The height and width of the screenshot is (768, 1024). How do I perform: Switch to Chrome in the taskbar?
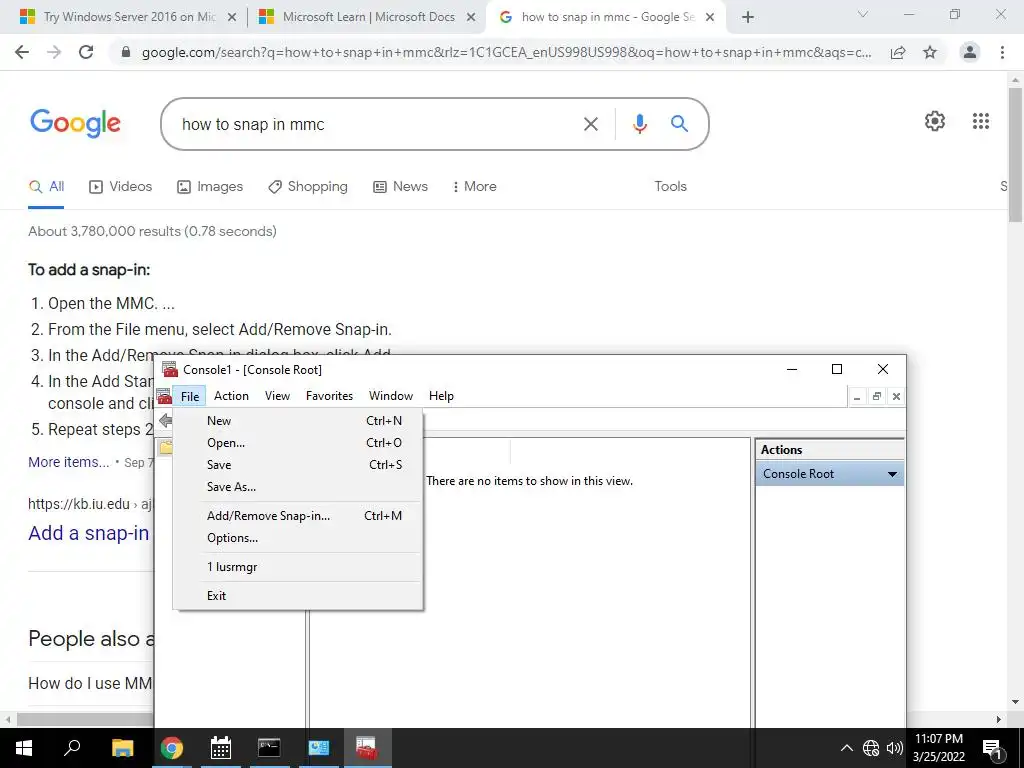(172, 748)
